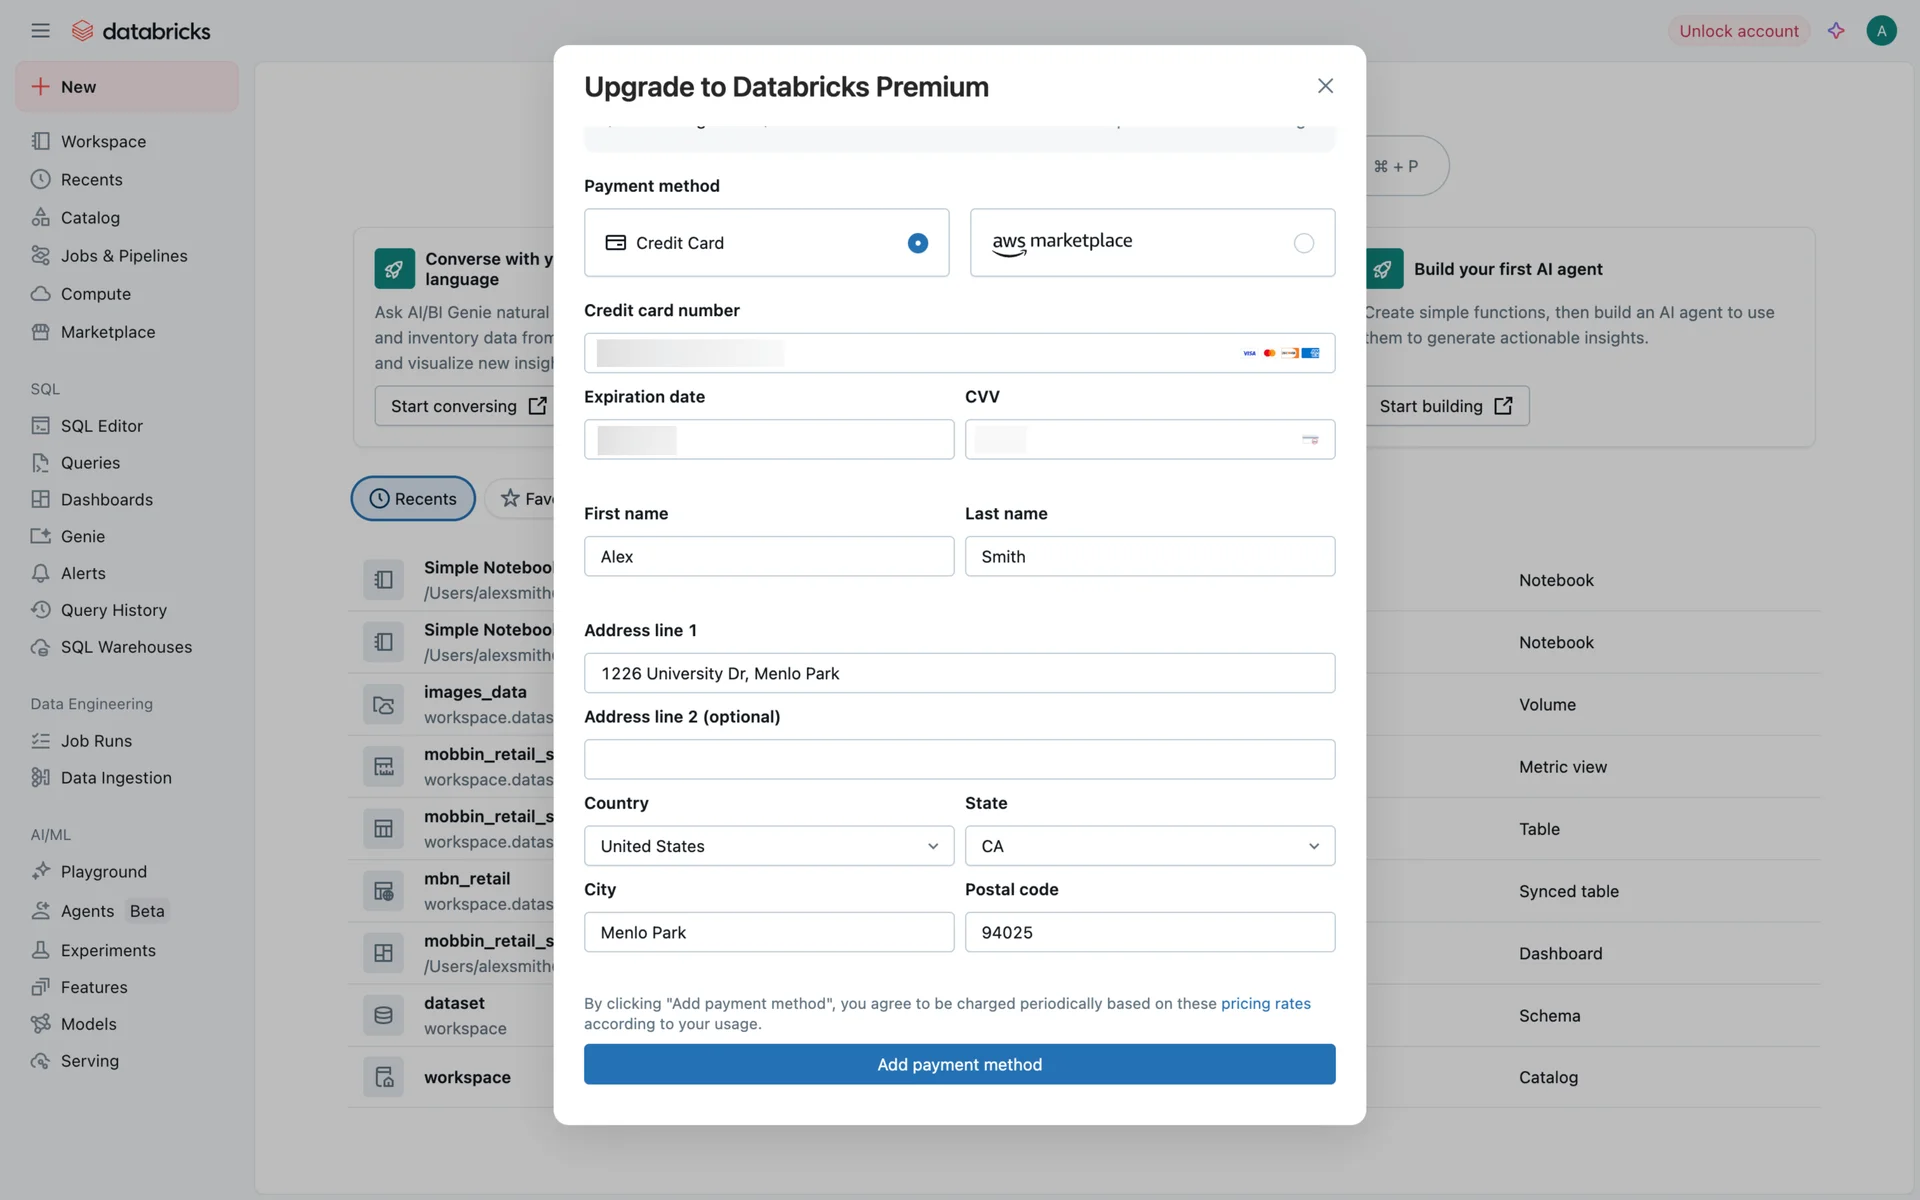Focus the Address line 2 field
The image size is (1920, 1200).
pos(959,759)
